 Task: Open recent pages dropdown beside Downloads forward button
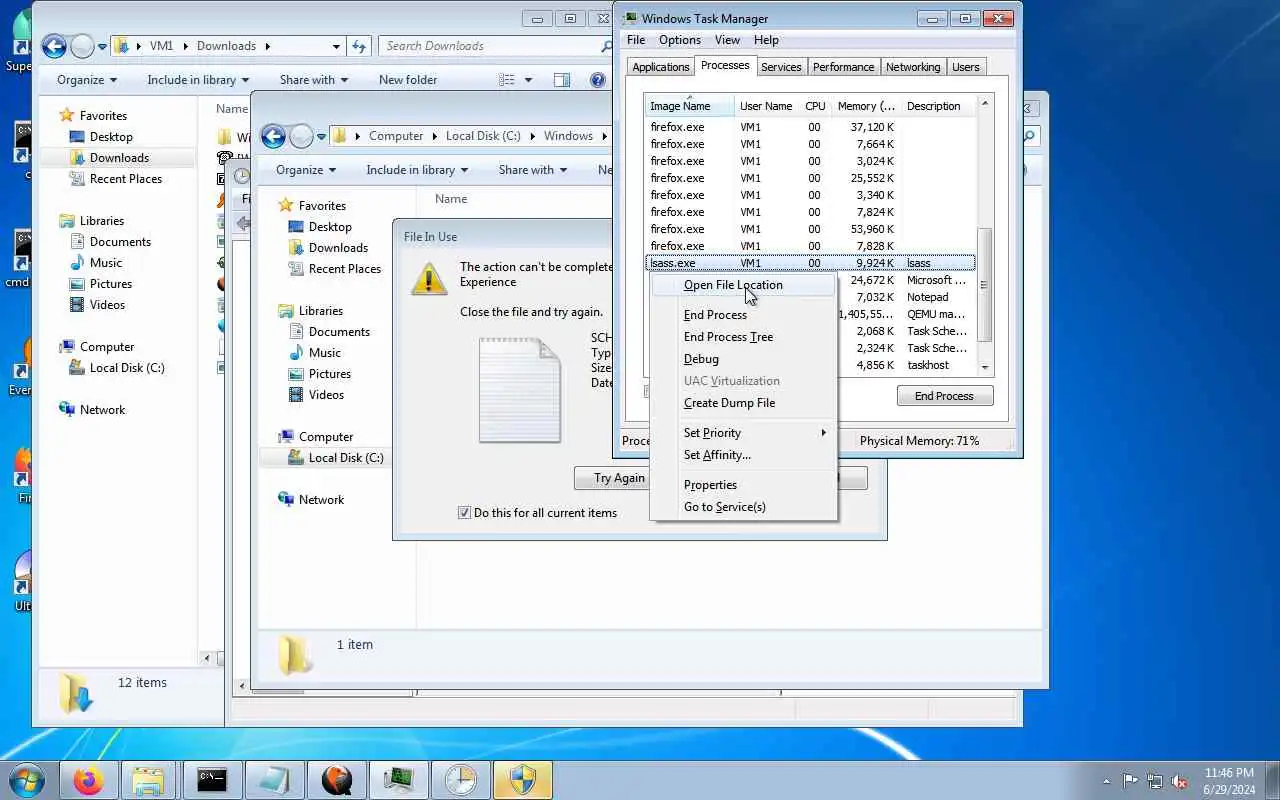click(102, 47)
